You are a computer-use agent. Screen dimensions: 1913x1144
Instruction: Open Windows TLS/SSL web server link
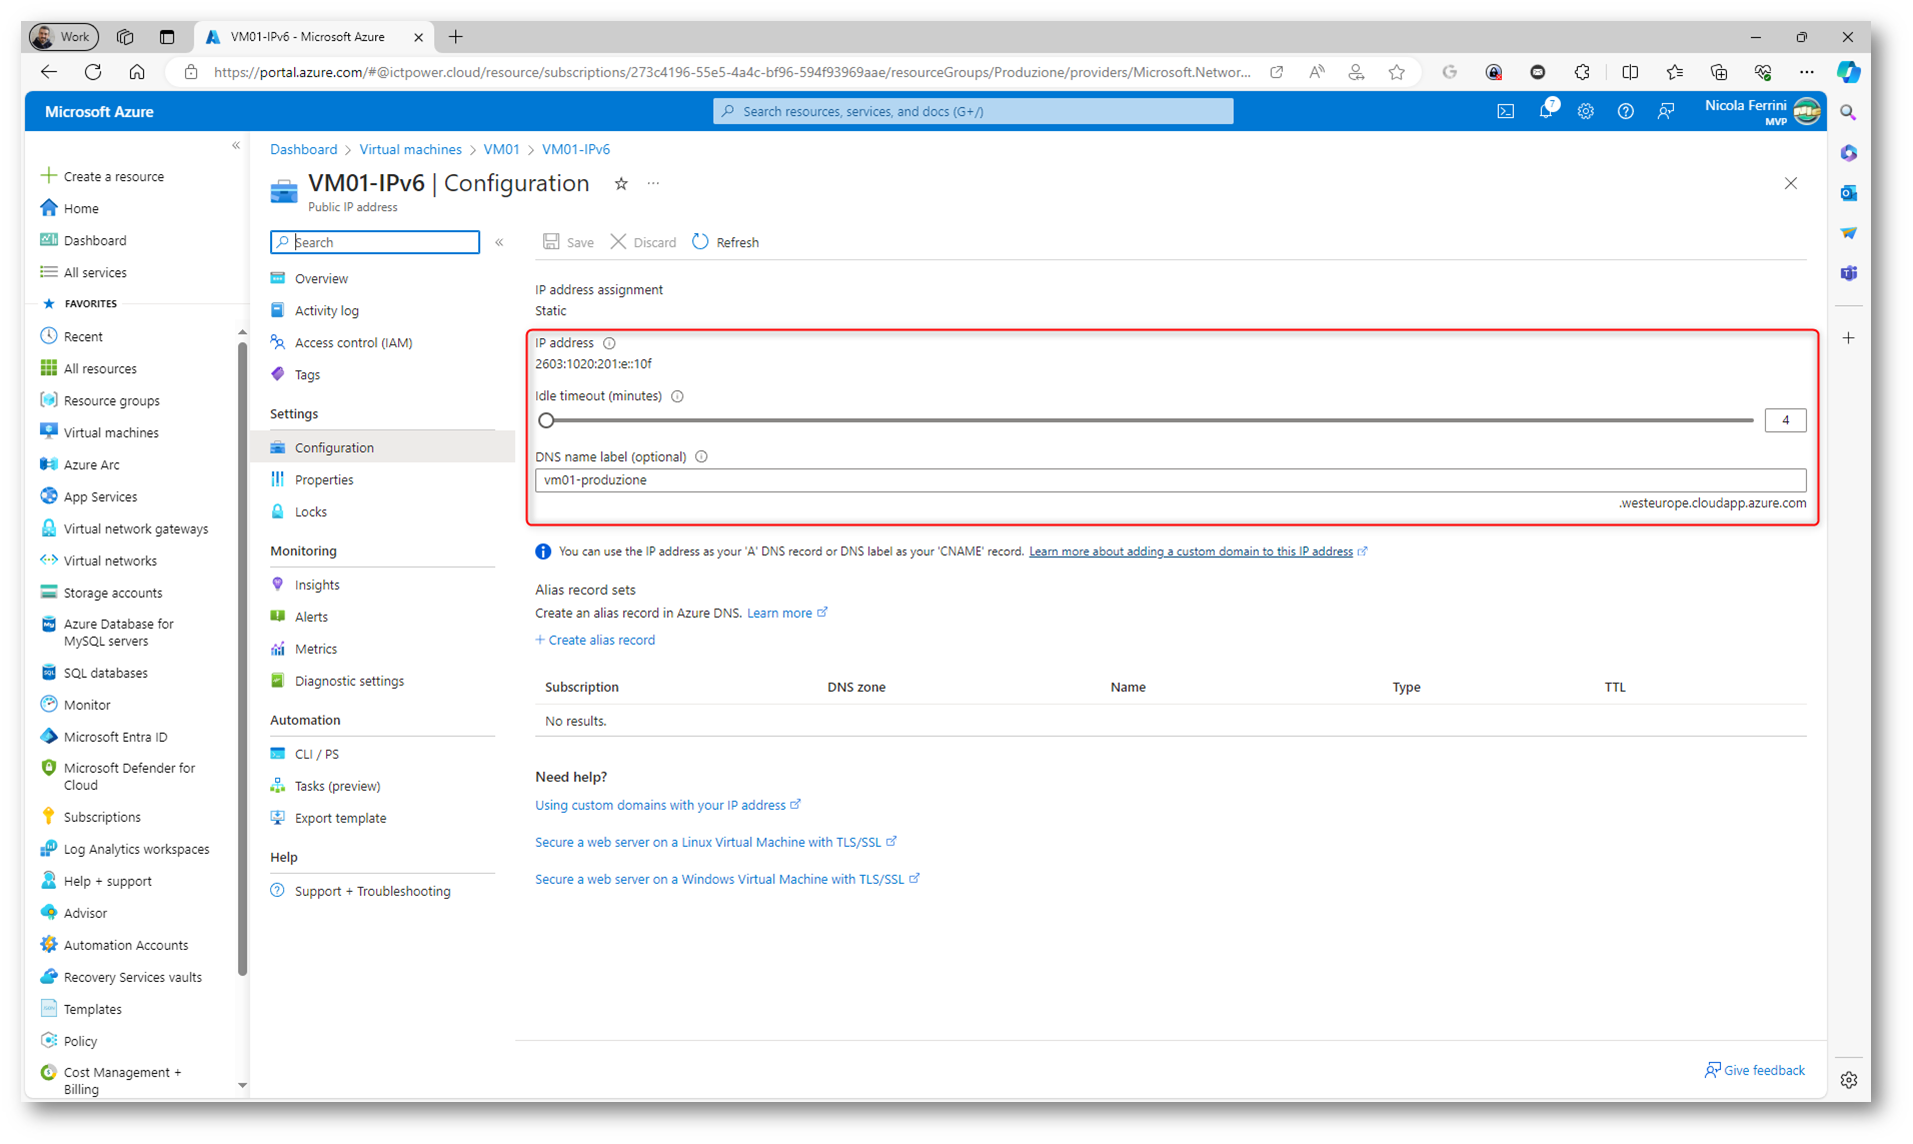tap(726, 879)
